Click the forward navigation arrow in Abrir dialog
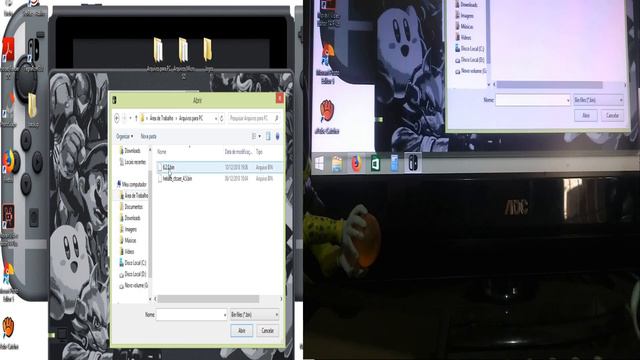Image resolution: width=640 pixels, height=360 pixels. click(125, 118)
